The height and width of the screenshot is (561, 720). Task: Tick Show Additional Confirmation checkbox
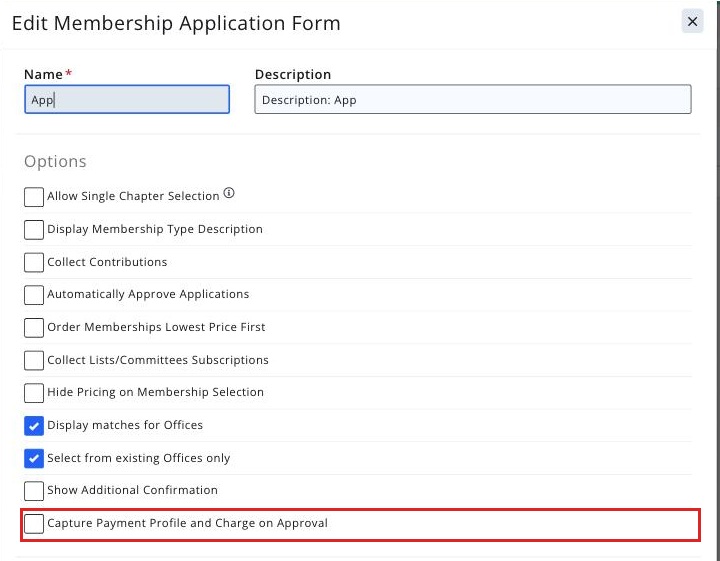point(34,491)
